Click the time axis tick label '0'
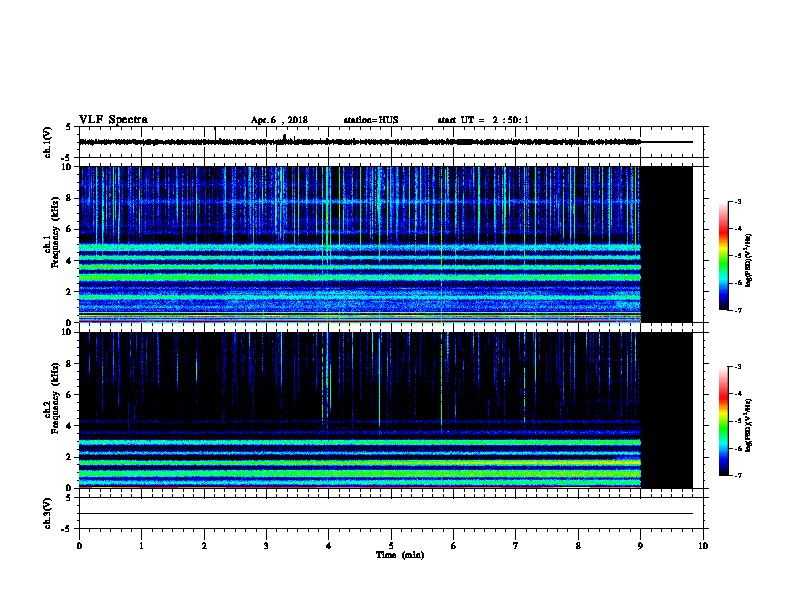Screen dimensions: 792x612 [79, 546]
